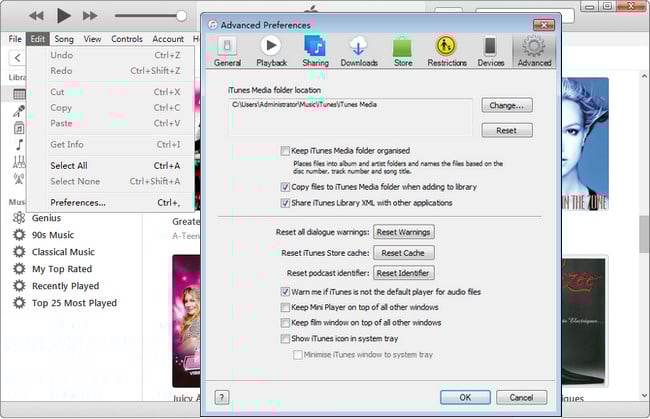Image resolution: width=650 pixels, height=419 pixels.
Task: Click the back arrow button in iTunes
Action: pyautogui.click(x=17, y=58)
